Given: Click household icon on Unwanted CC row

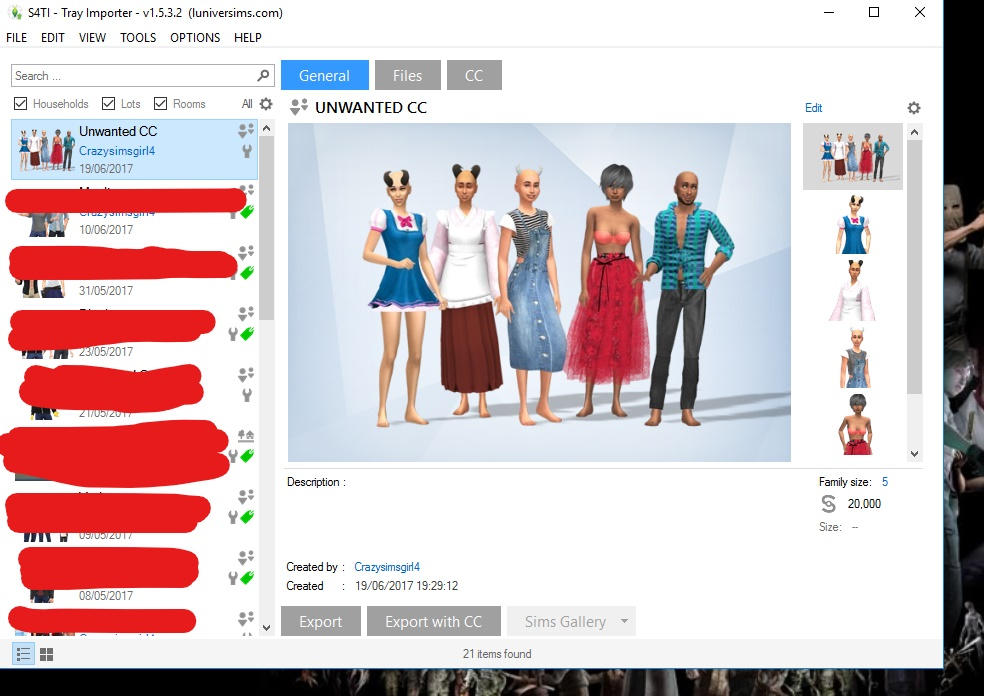Looking at the screenshot, I should click(246, 130).
